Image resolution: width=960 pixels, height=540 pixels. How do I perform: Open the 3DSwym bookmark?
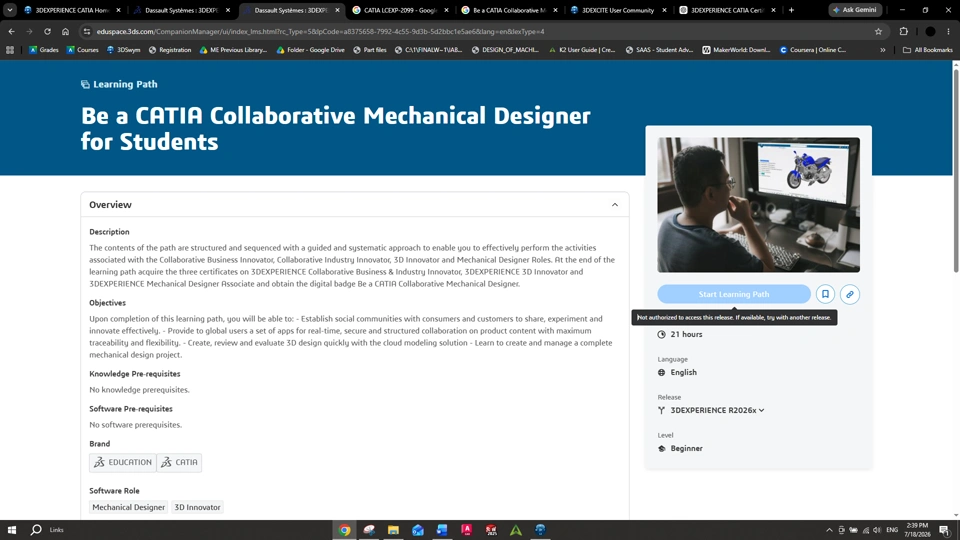[123, 50]
